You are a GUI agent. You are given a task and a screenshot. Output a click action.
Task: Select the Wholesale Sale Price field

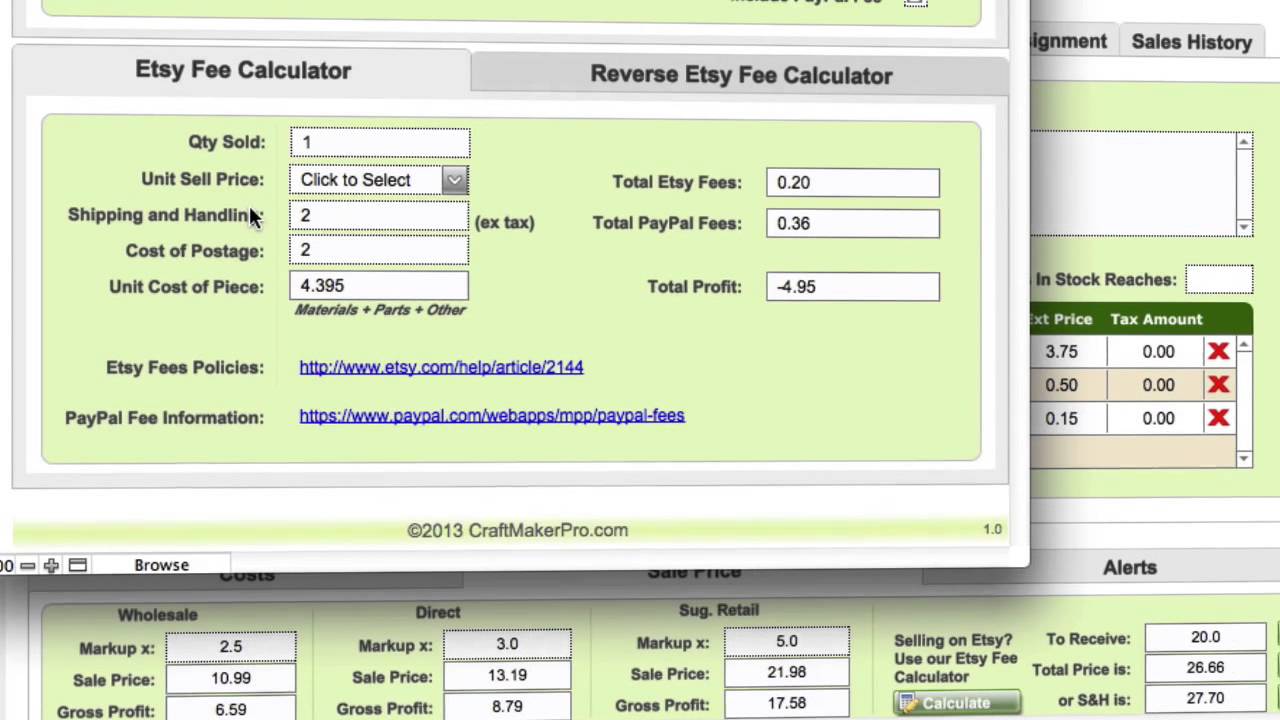tap(231, 678)
